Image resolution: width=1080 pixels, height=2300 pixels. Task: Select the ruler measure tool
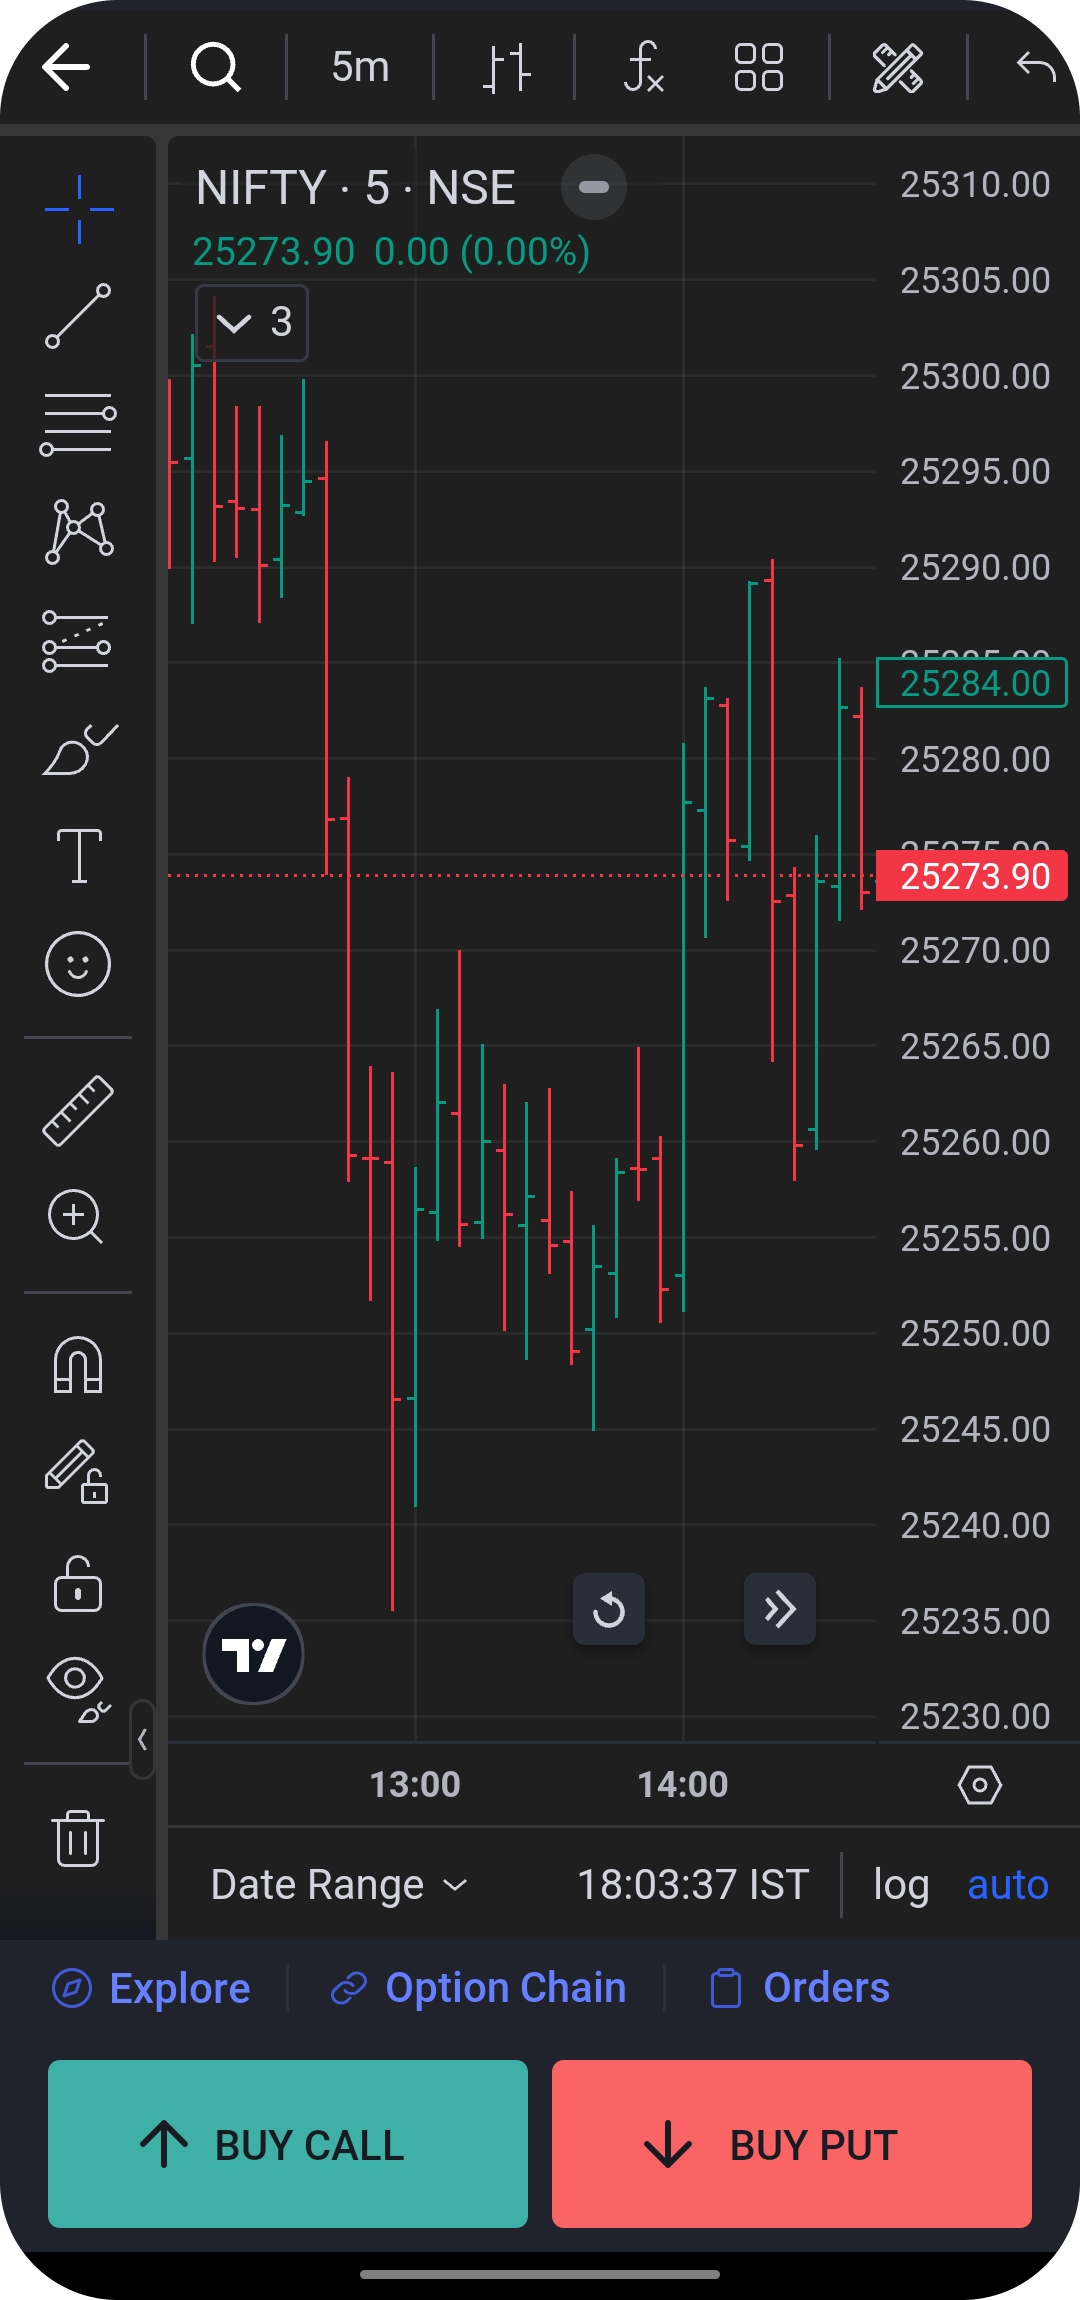click(78, 1110)
